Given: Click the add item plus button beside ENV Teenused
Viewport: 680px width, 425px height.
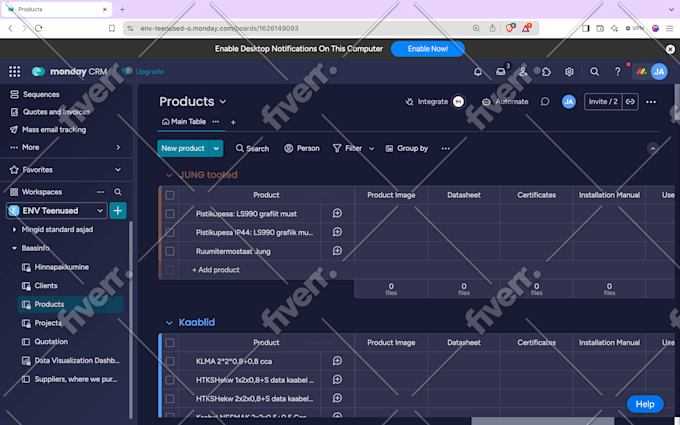Looking at the screenshot, I should pyautogui.click(x=118, y=211).
